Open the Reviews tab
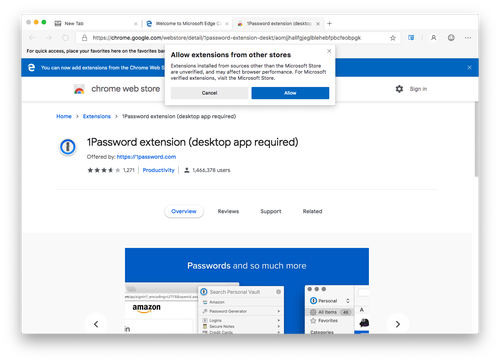500x362 pixels. point(228,211)
